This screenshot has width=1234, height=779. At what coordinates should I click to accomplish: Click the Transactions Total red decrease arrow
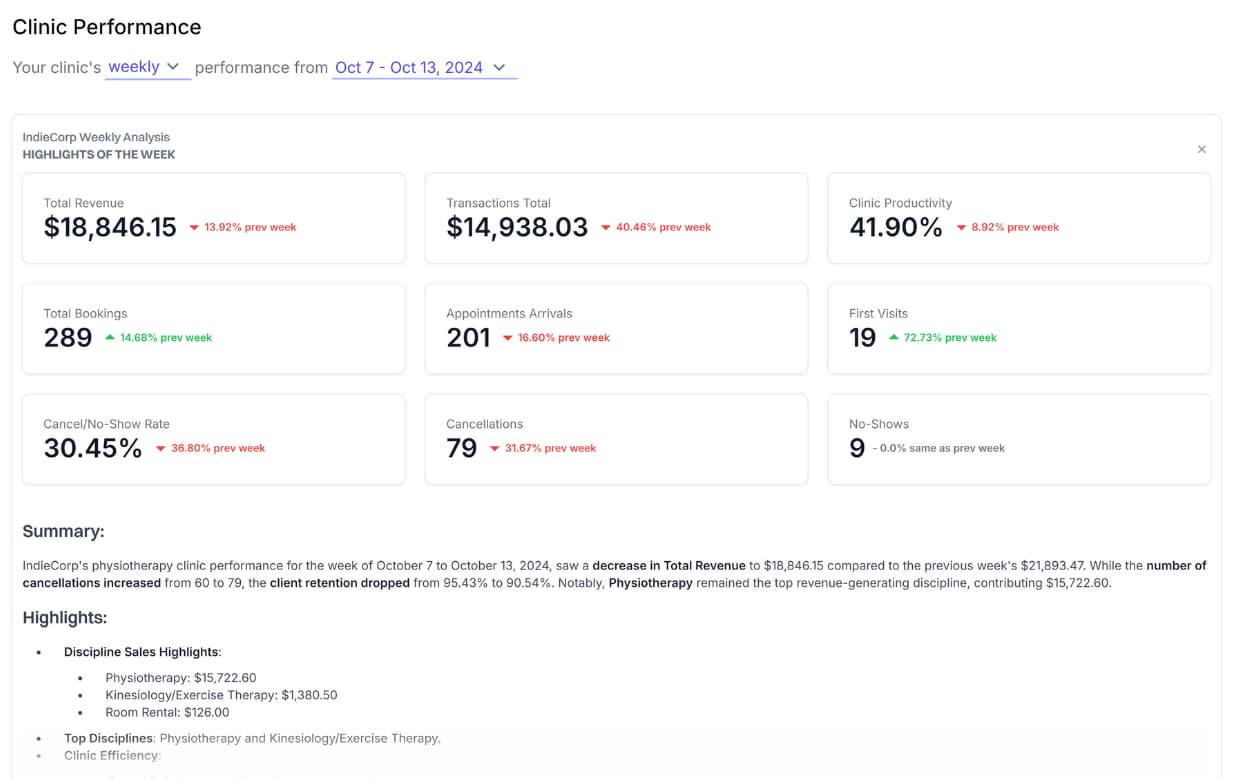[606, 228]
